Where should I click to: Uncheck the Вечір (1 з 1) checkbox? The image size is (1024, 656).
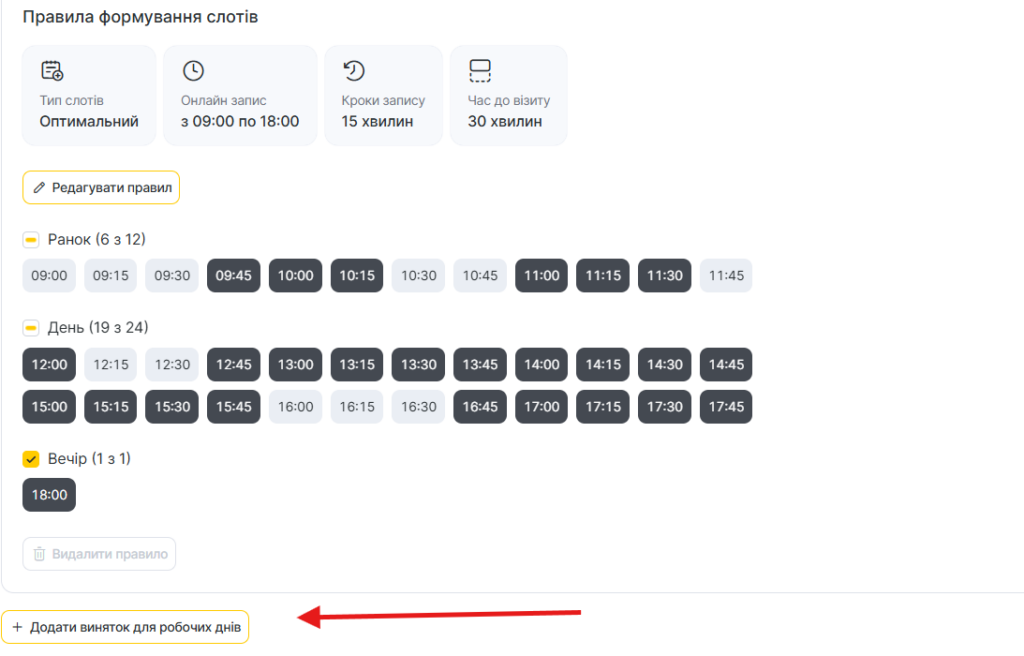31,459
